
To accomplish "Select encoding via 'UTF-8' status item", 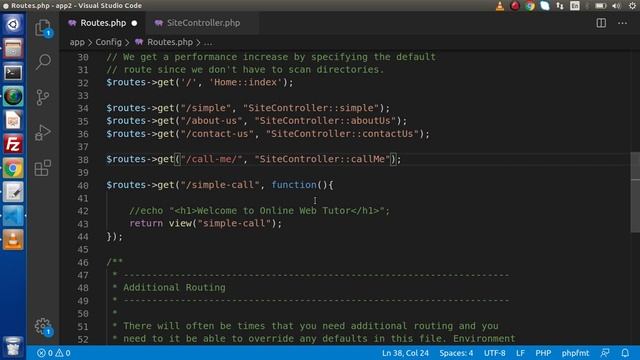I will 494,353.
